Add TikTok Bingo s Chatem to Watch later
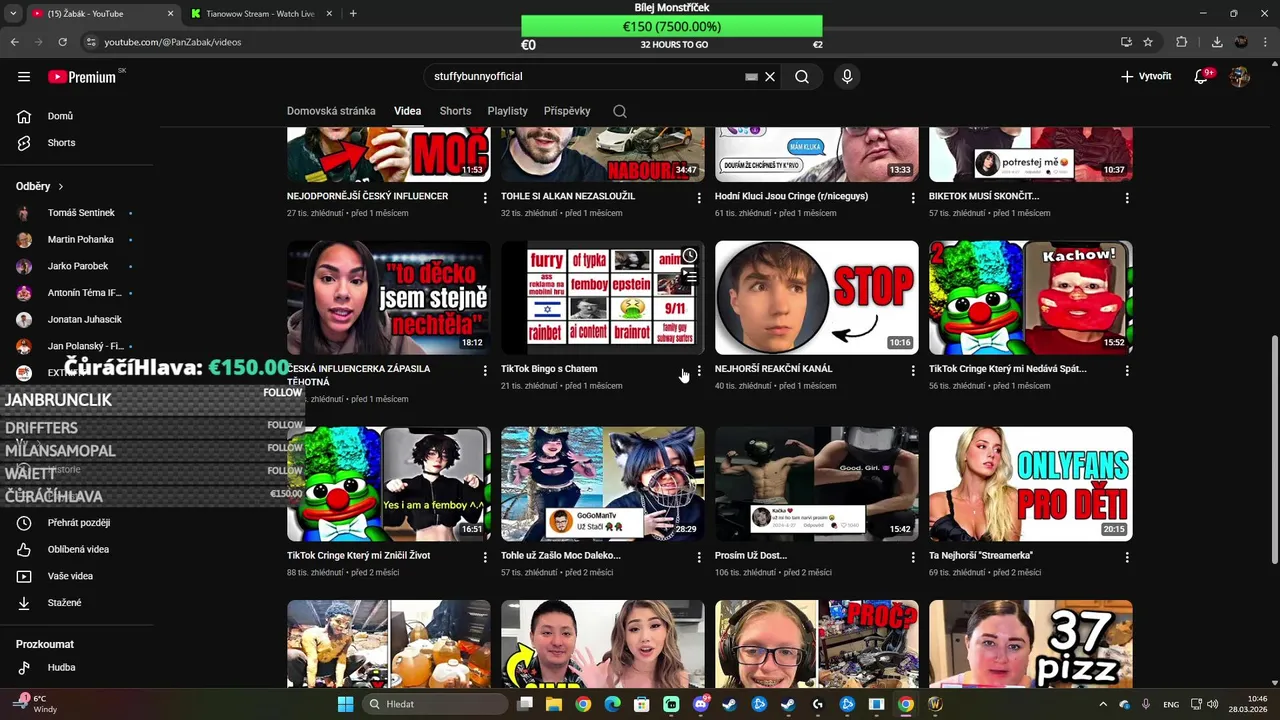The width and height of the screenshot is (1280, 720). [690, 256]
